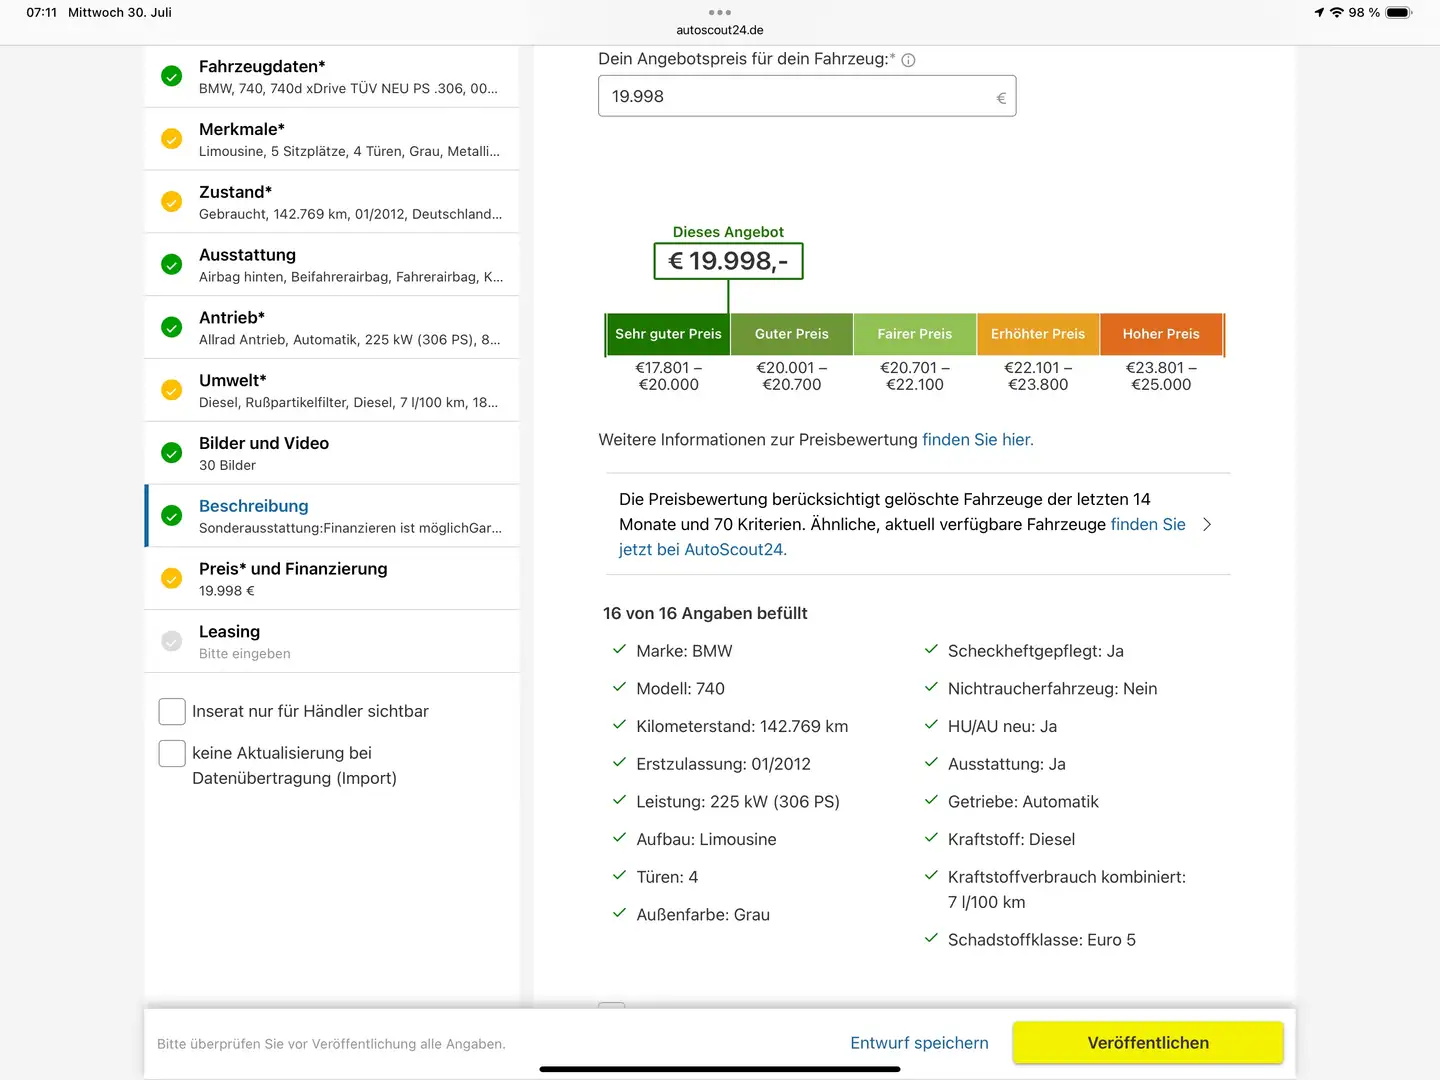Image resolution: width=1440 pixels, height=1080 pixels.
Task: Click the grey status icon beside Leasing
Action: 172,641
